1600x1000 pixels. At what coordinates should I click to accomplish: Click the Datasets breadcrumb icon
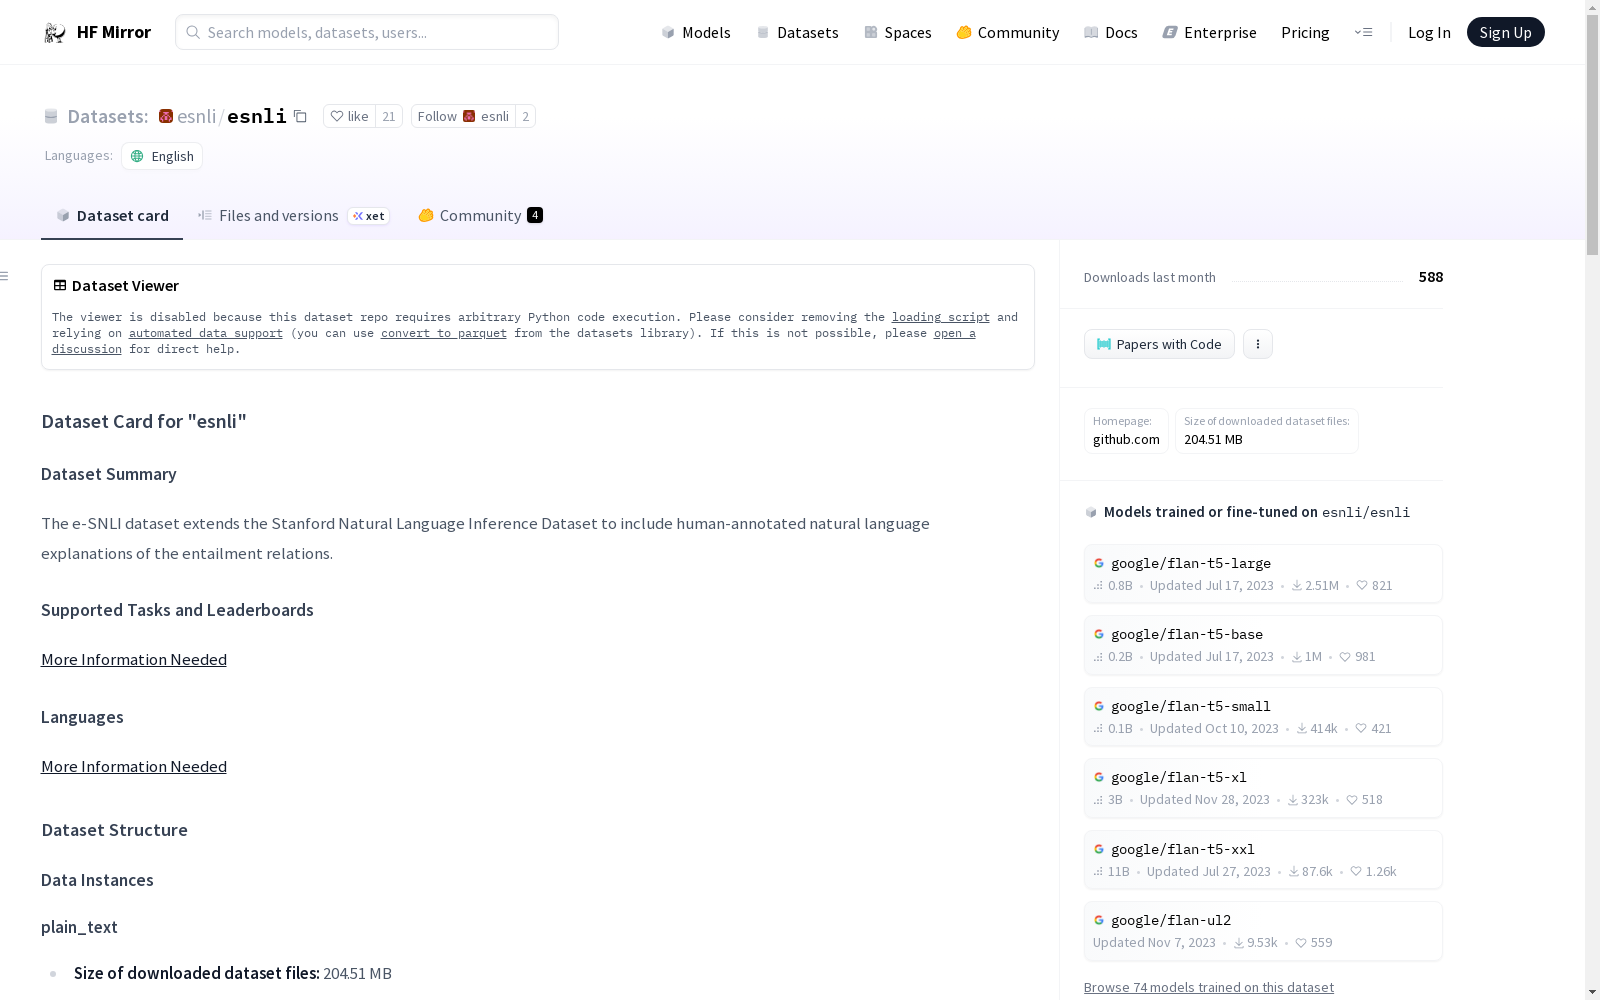click(51, 116)
